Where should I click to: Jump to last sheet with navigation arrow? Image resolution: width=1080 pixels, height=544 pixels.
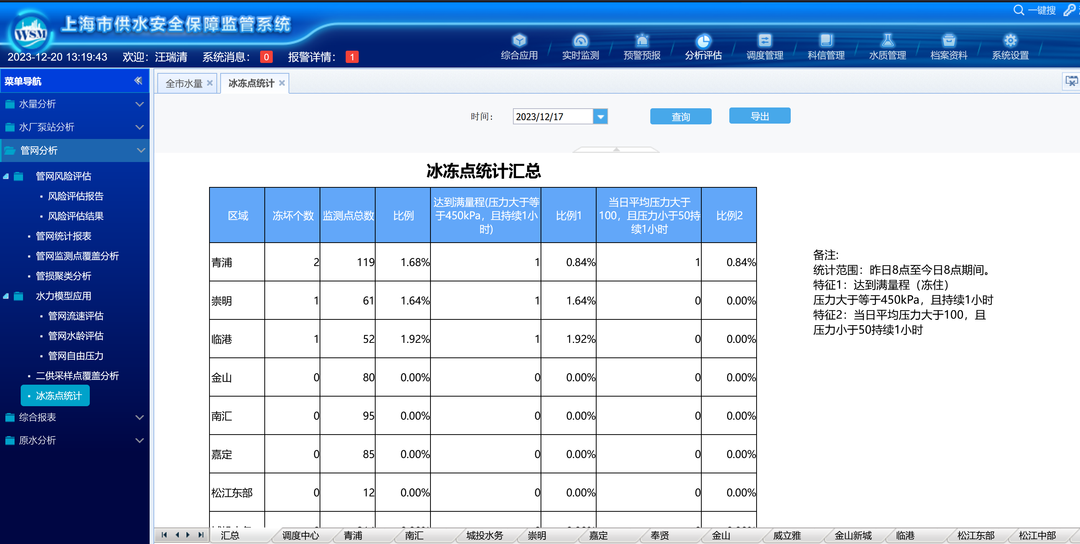point(200,535)
